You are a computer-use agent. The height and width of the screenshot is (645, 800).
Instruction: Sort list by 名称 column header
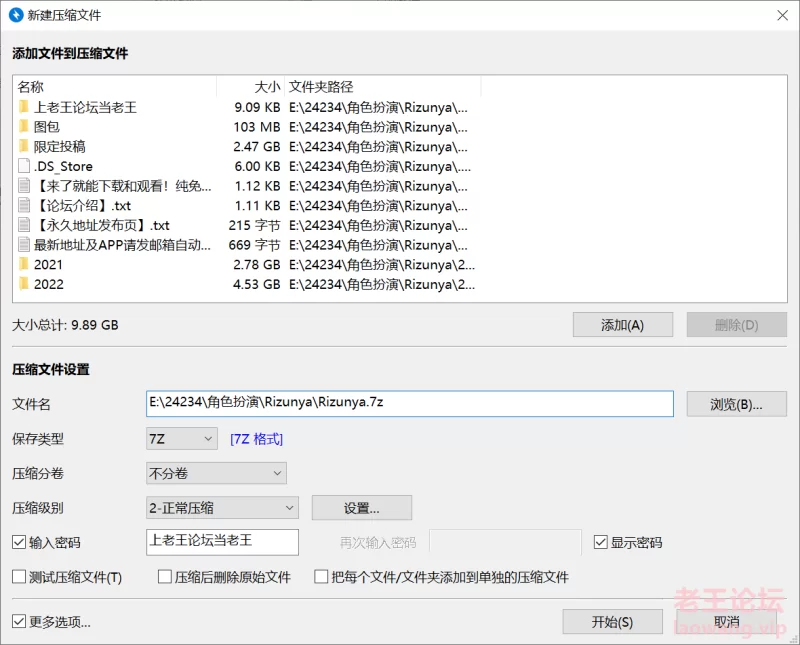(x=115, y=87)
